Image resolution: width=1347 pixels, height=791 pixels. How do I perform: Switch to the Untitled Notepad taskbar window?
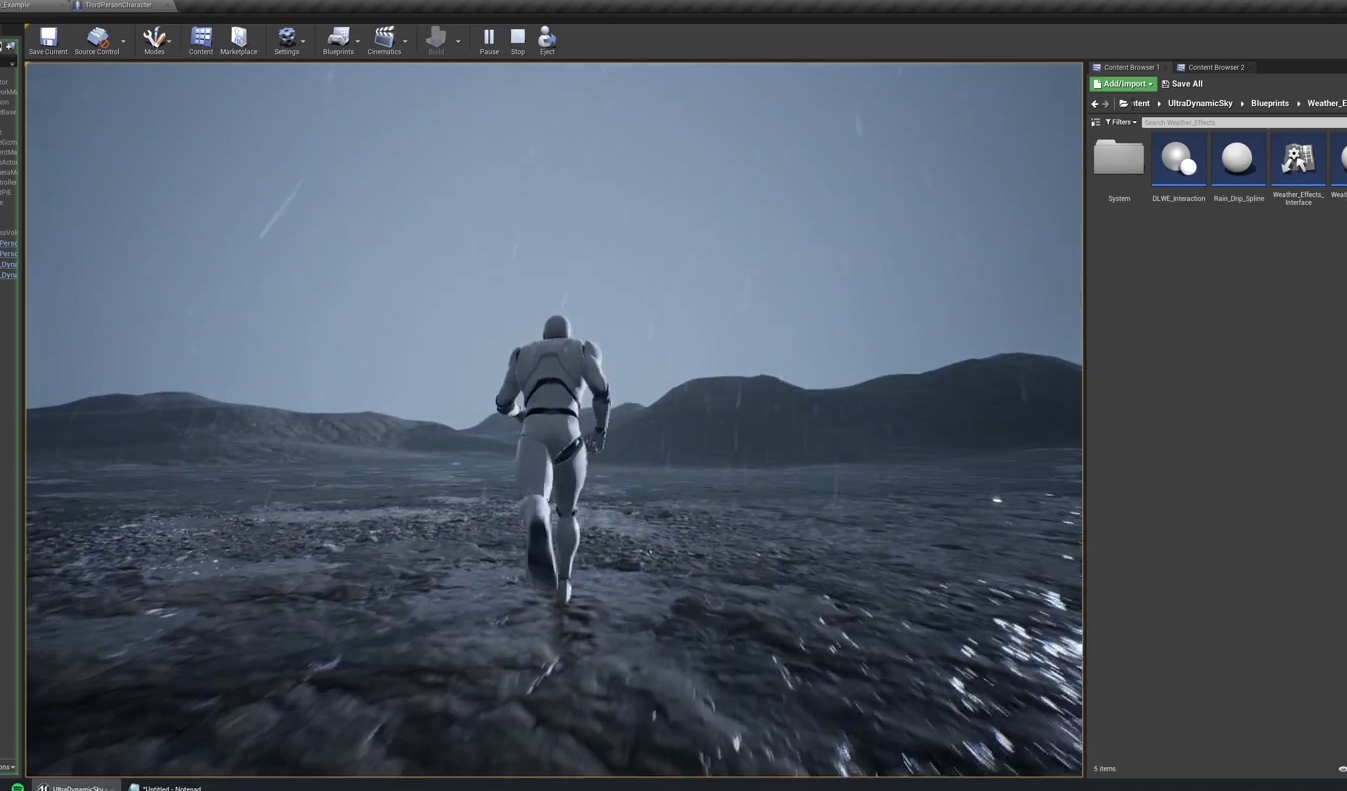[x=165, y=787]
